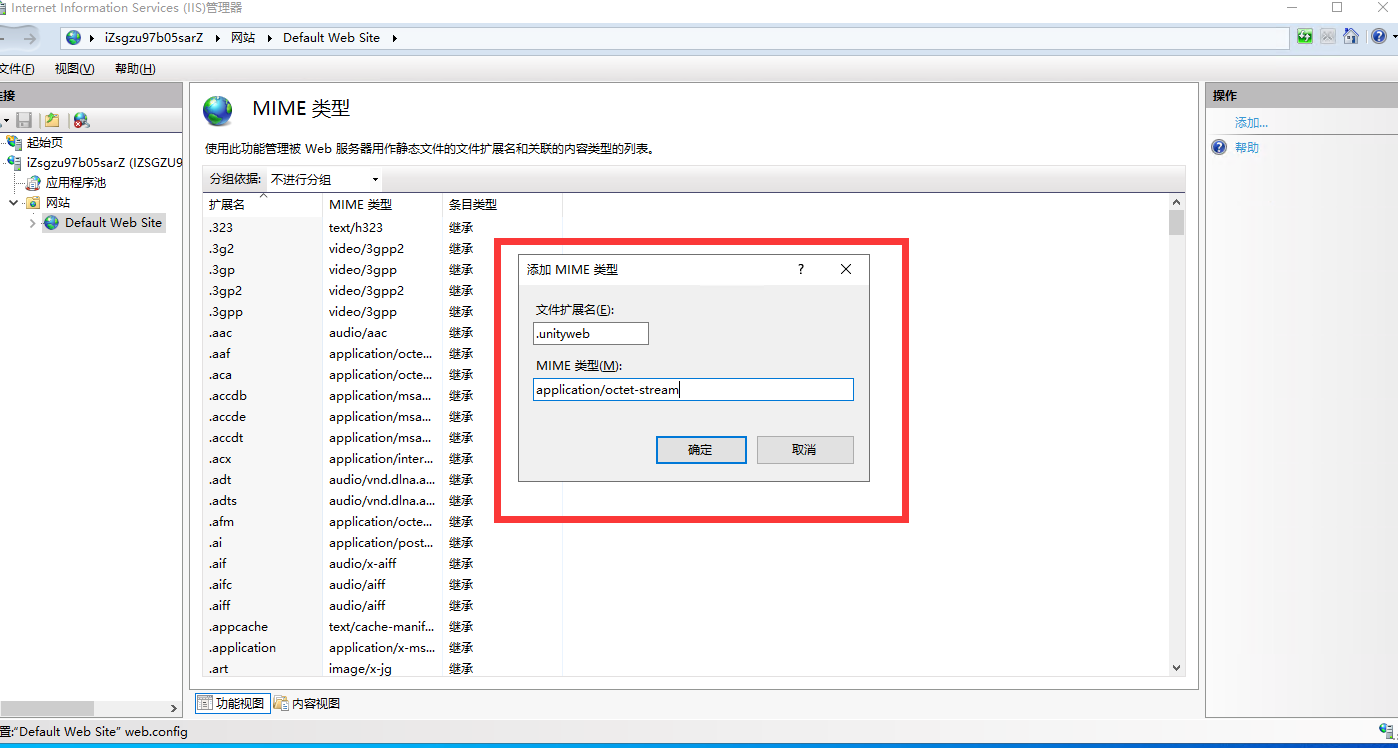Click the save icon in connections toolbar

pyautogui.click(x=24, y=120)
